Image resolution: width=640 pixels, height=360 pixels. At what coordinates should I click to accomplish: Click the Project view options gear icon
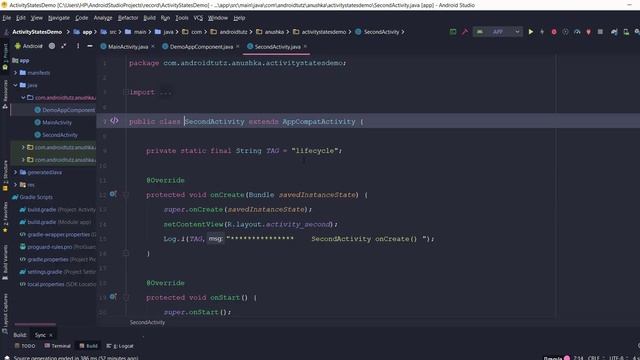click(x=78, y=46)
